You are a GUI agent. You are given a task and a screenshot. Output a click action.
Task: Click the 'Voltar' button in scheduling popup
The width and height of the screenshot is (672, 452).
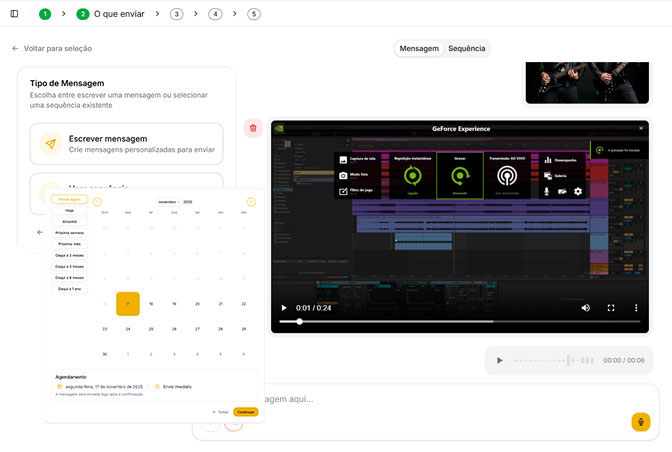tap(221, 412)
